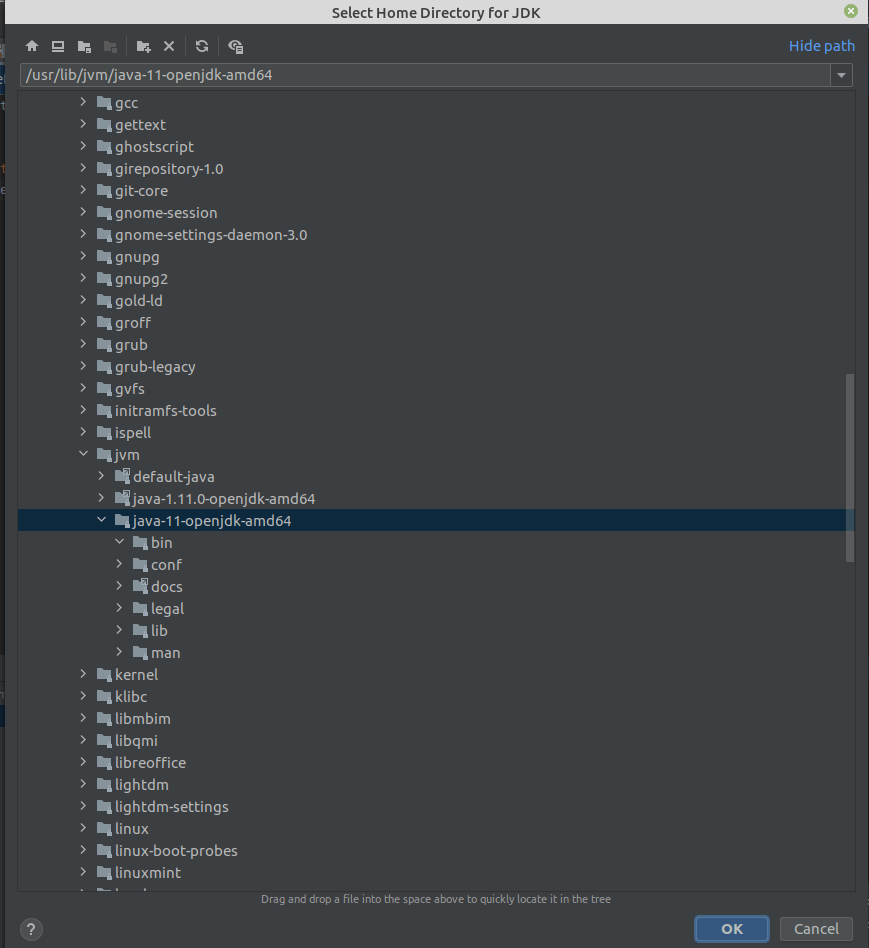Expand the kernel folder chevron
The image size is (869, 948).
pos(83,674)
